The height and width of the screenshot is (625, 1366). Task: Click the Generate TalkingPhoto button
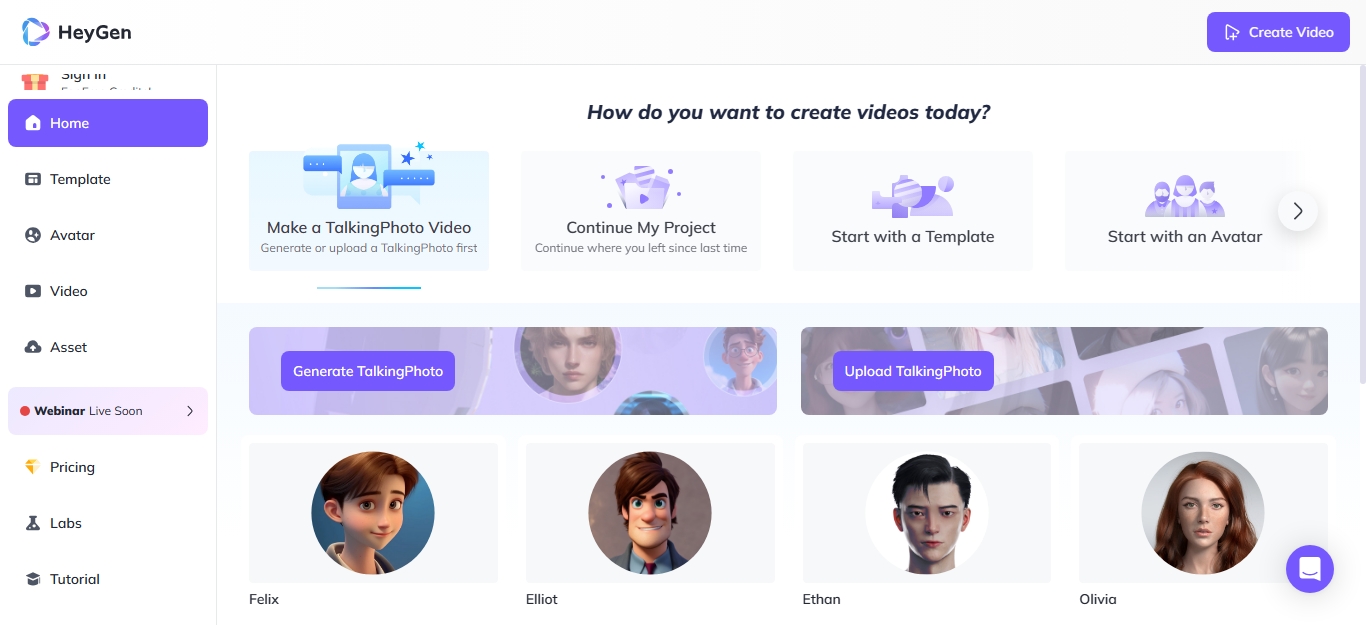[368, 371]
